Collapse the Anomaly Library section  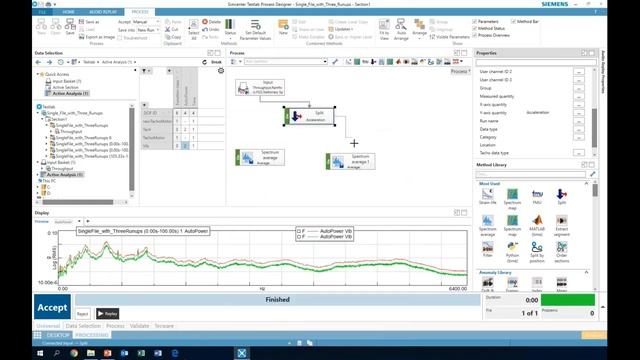[x=587, y=272]
